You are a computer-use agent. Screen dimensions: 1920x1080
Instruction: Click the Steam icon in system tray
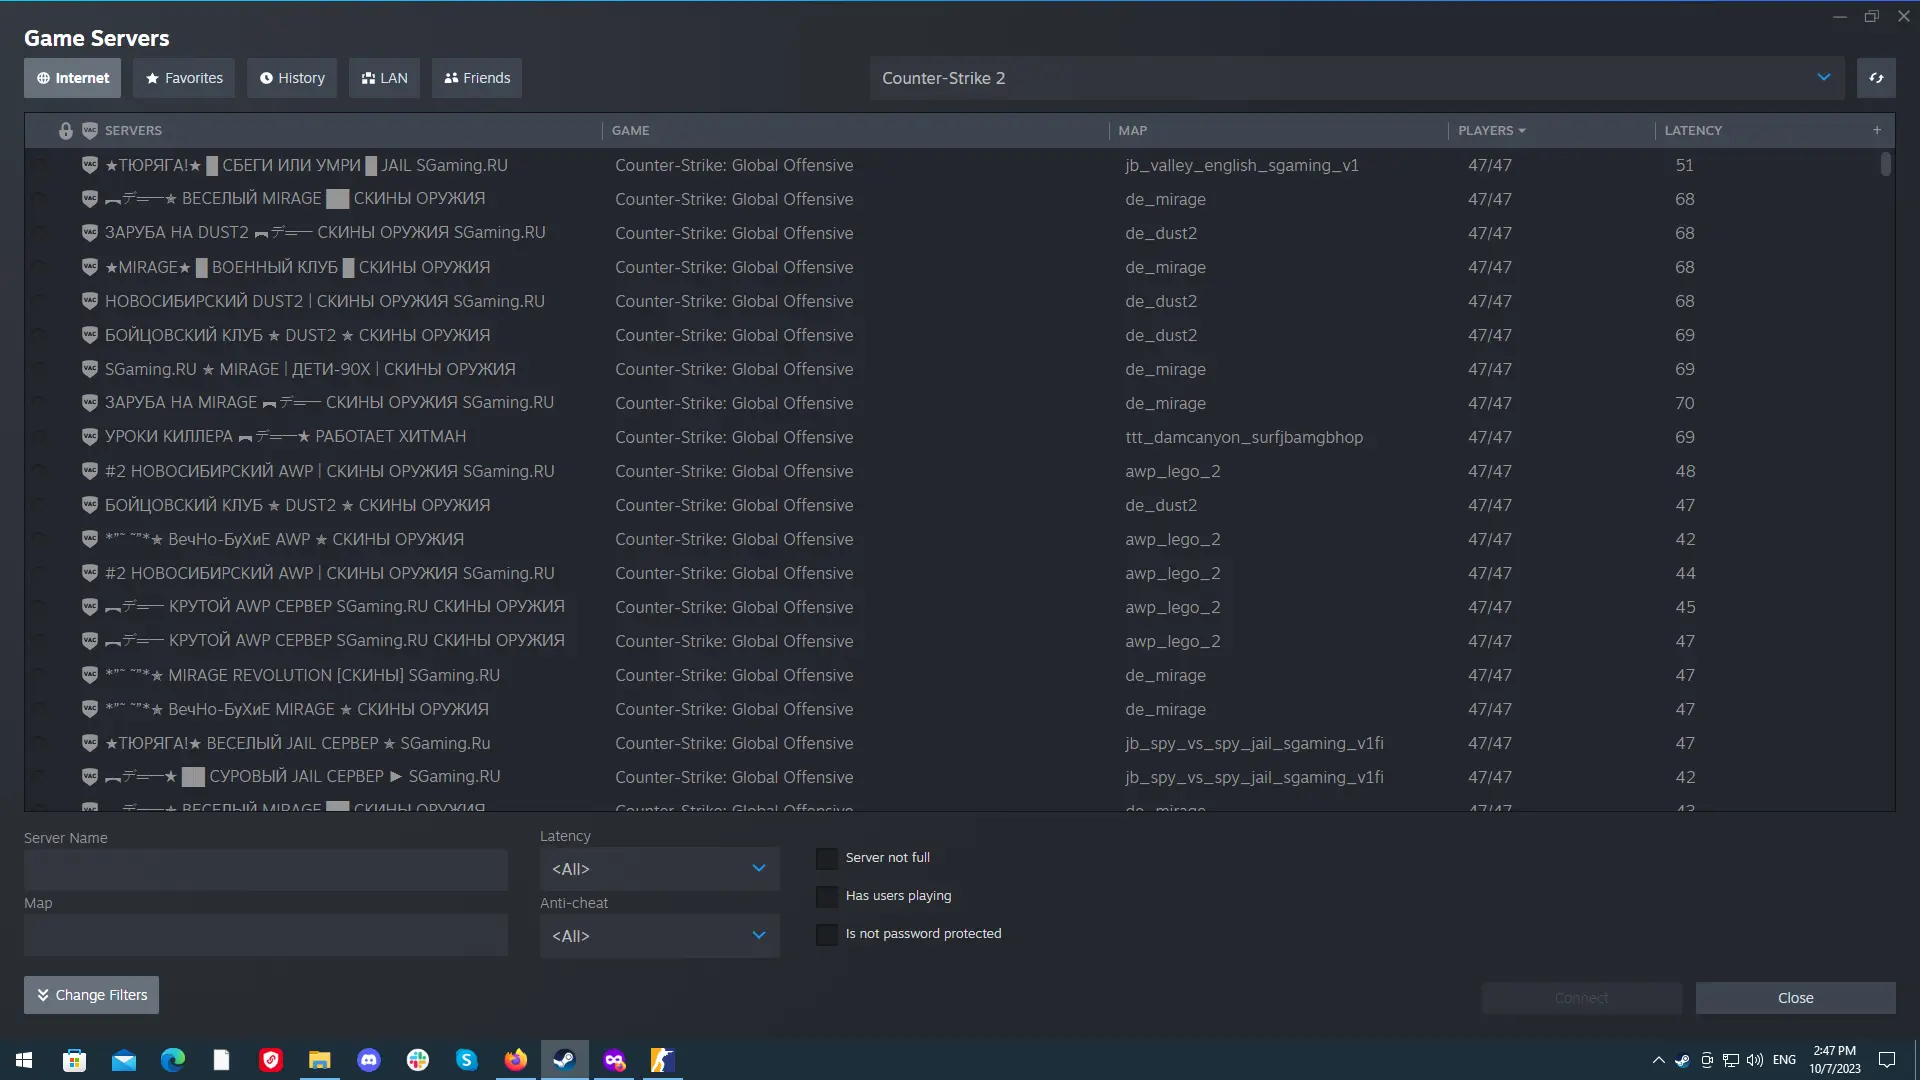click(x=1683, y=1060)
